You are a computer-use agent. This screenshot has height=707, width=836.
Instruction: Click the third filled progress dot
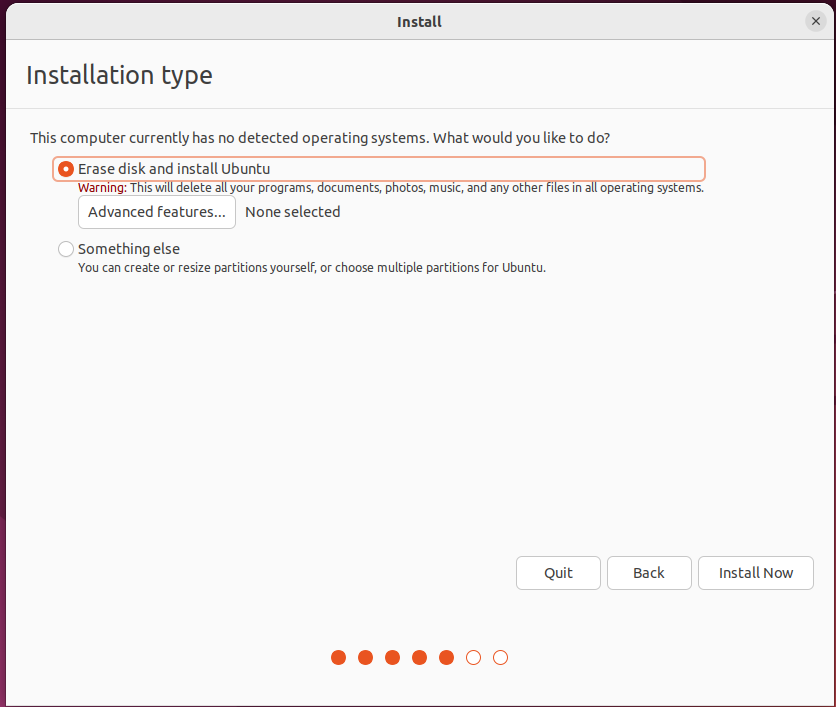[393, 657]
